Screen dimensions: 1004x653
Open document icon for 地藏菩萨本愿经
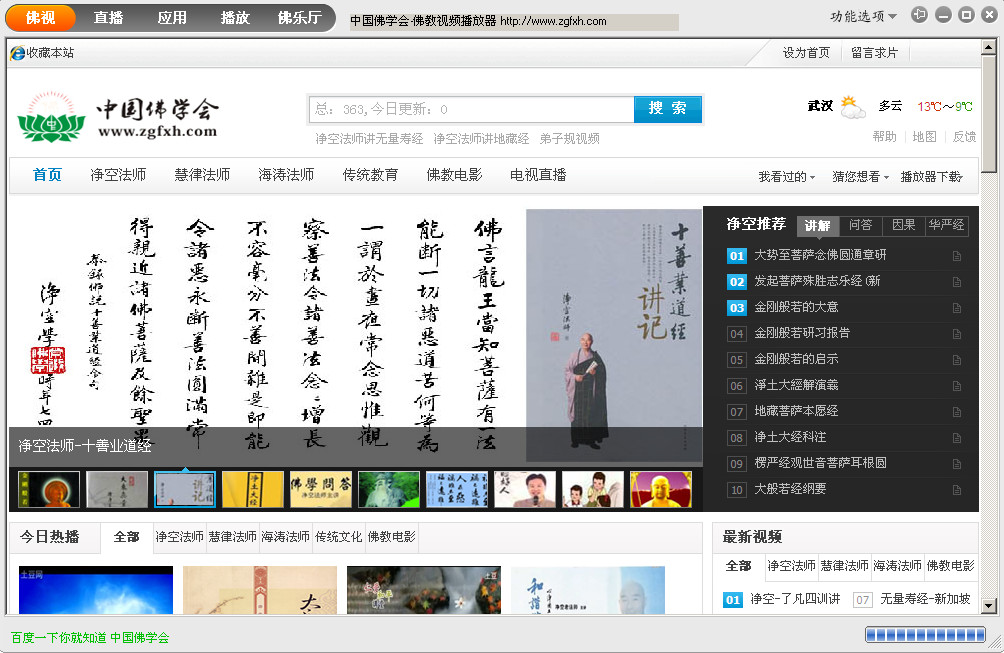tap(957, 412)
